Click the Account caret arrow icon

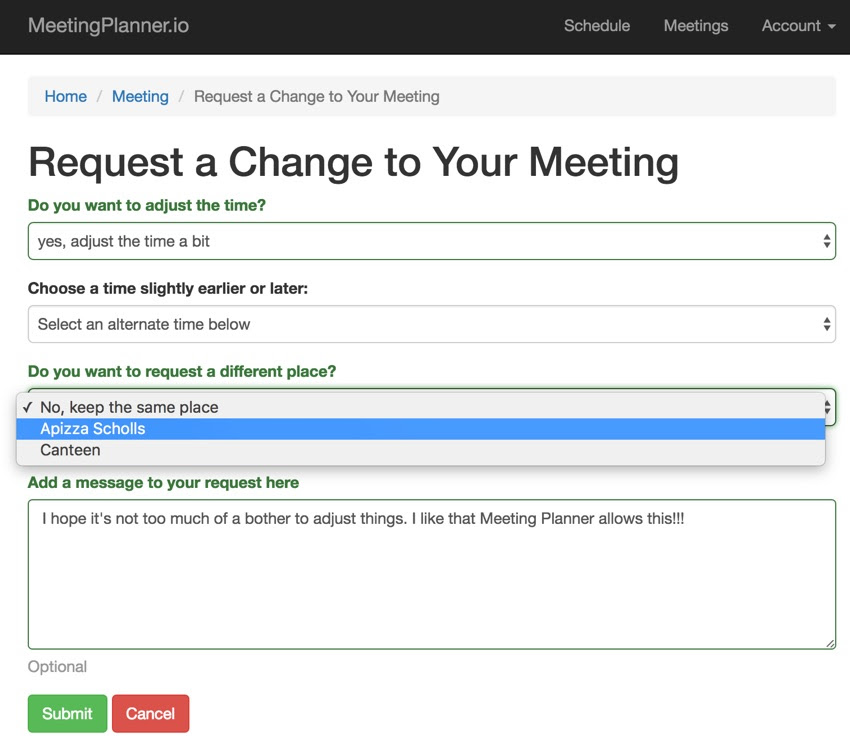(832, 26)
